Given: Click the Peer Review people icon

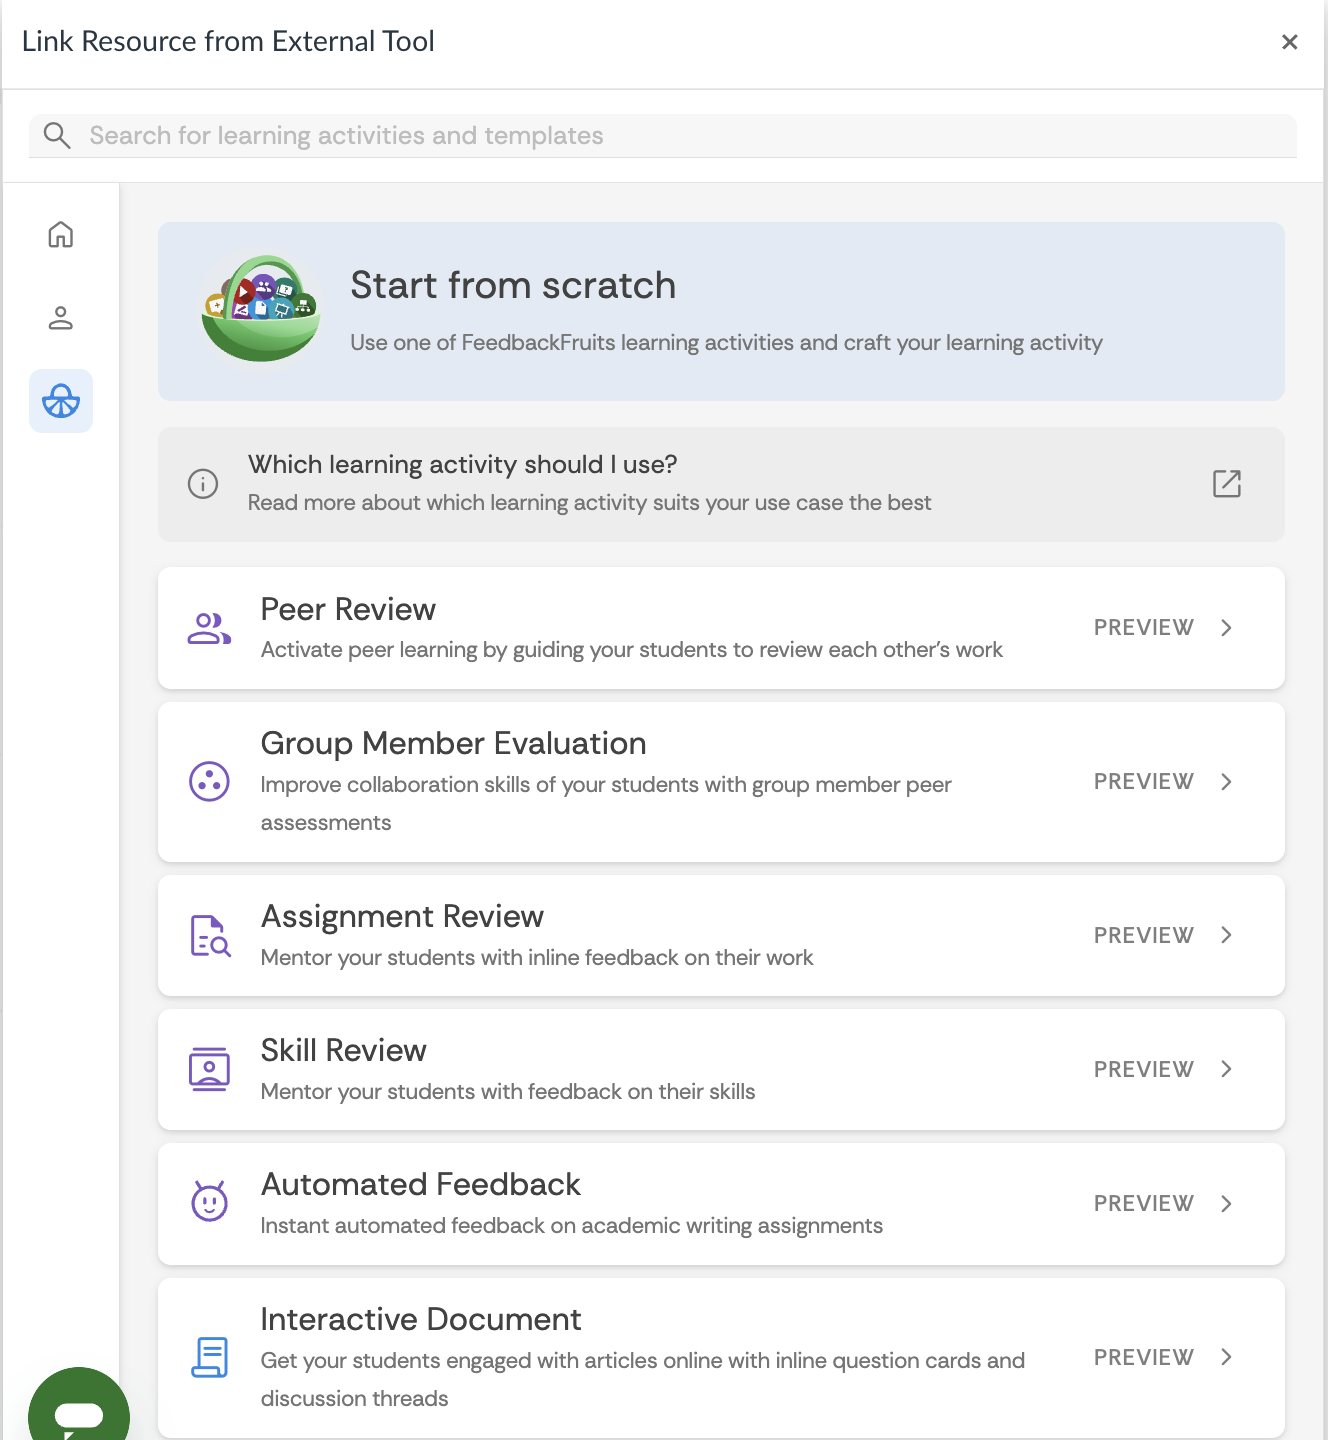Looking at the screenshot, I should 208,627.
